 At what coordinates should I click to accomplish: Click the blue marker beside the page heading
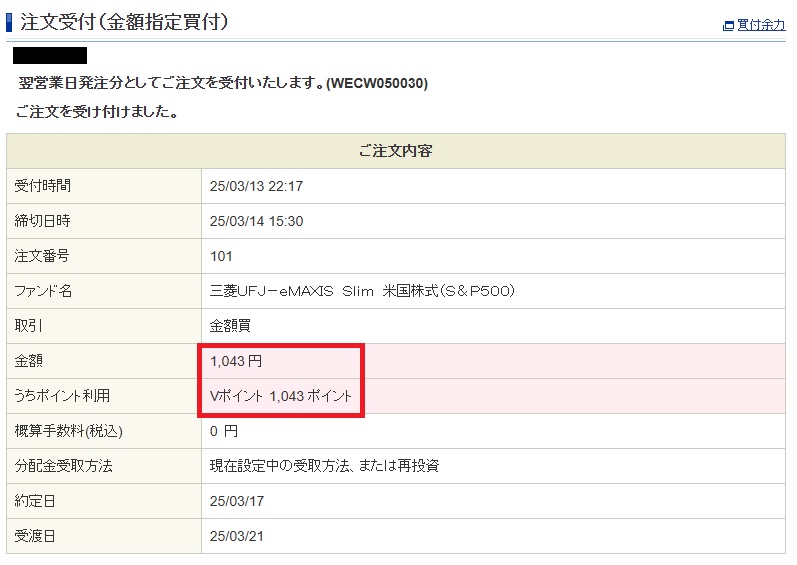tap(9, 21)
